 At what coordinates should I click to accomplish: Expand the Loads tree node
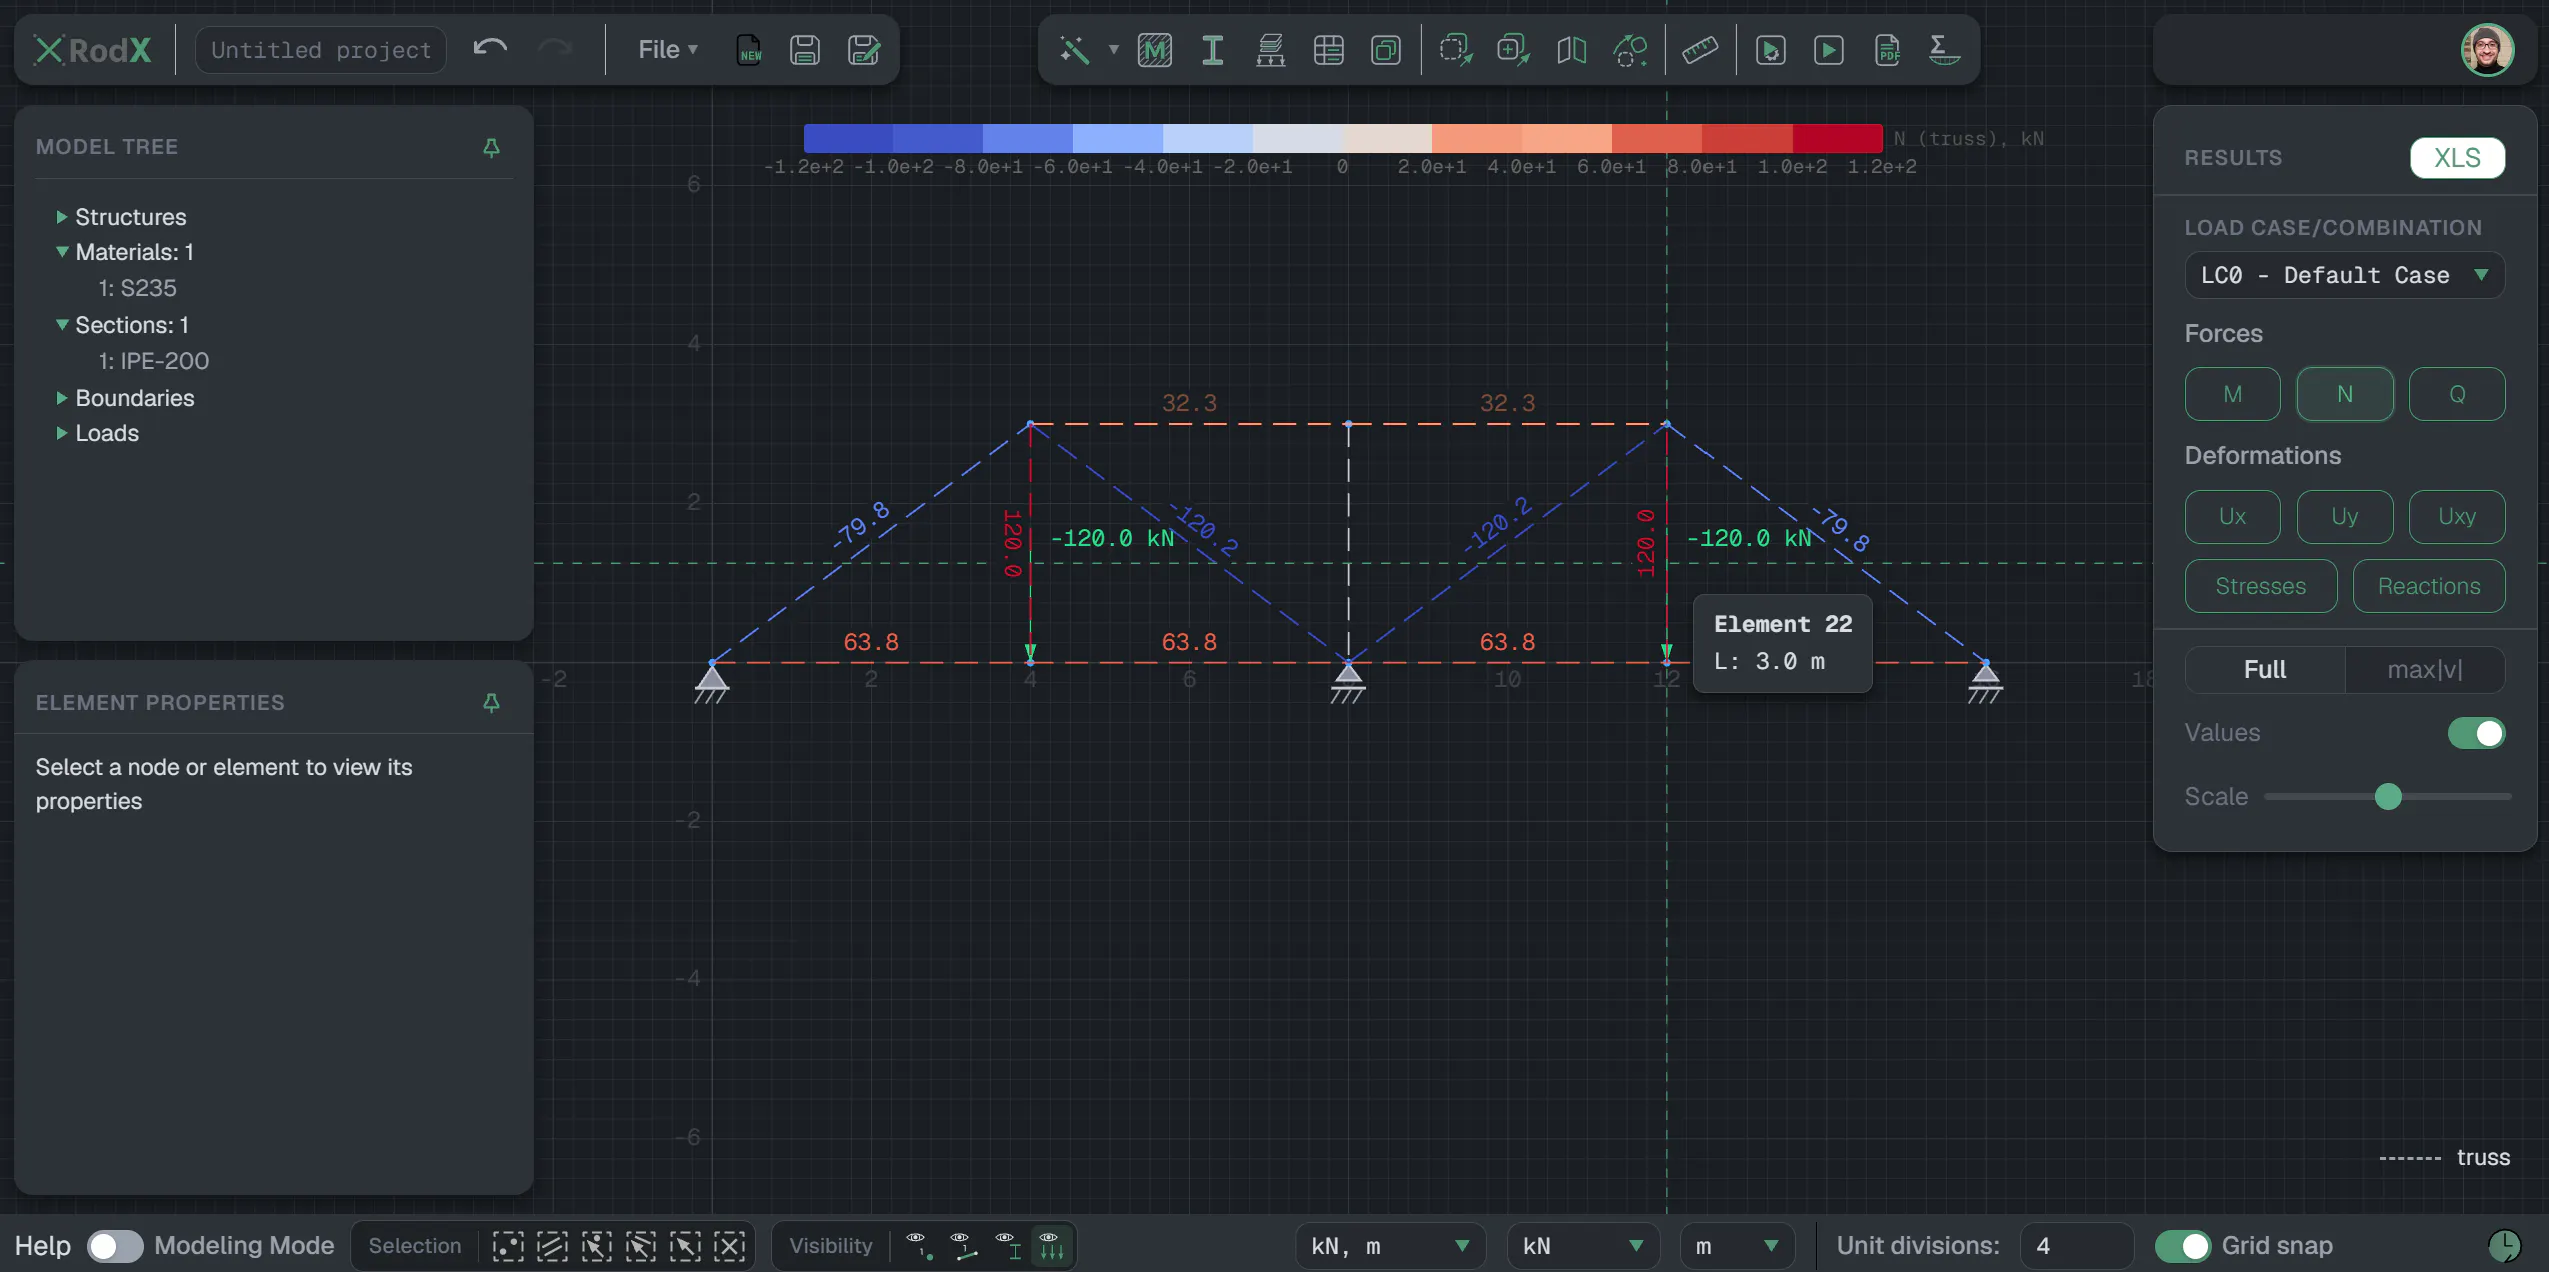[x=62, y=433]
